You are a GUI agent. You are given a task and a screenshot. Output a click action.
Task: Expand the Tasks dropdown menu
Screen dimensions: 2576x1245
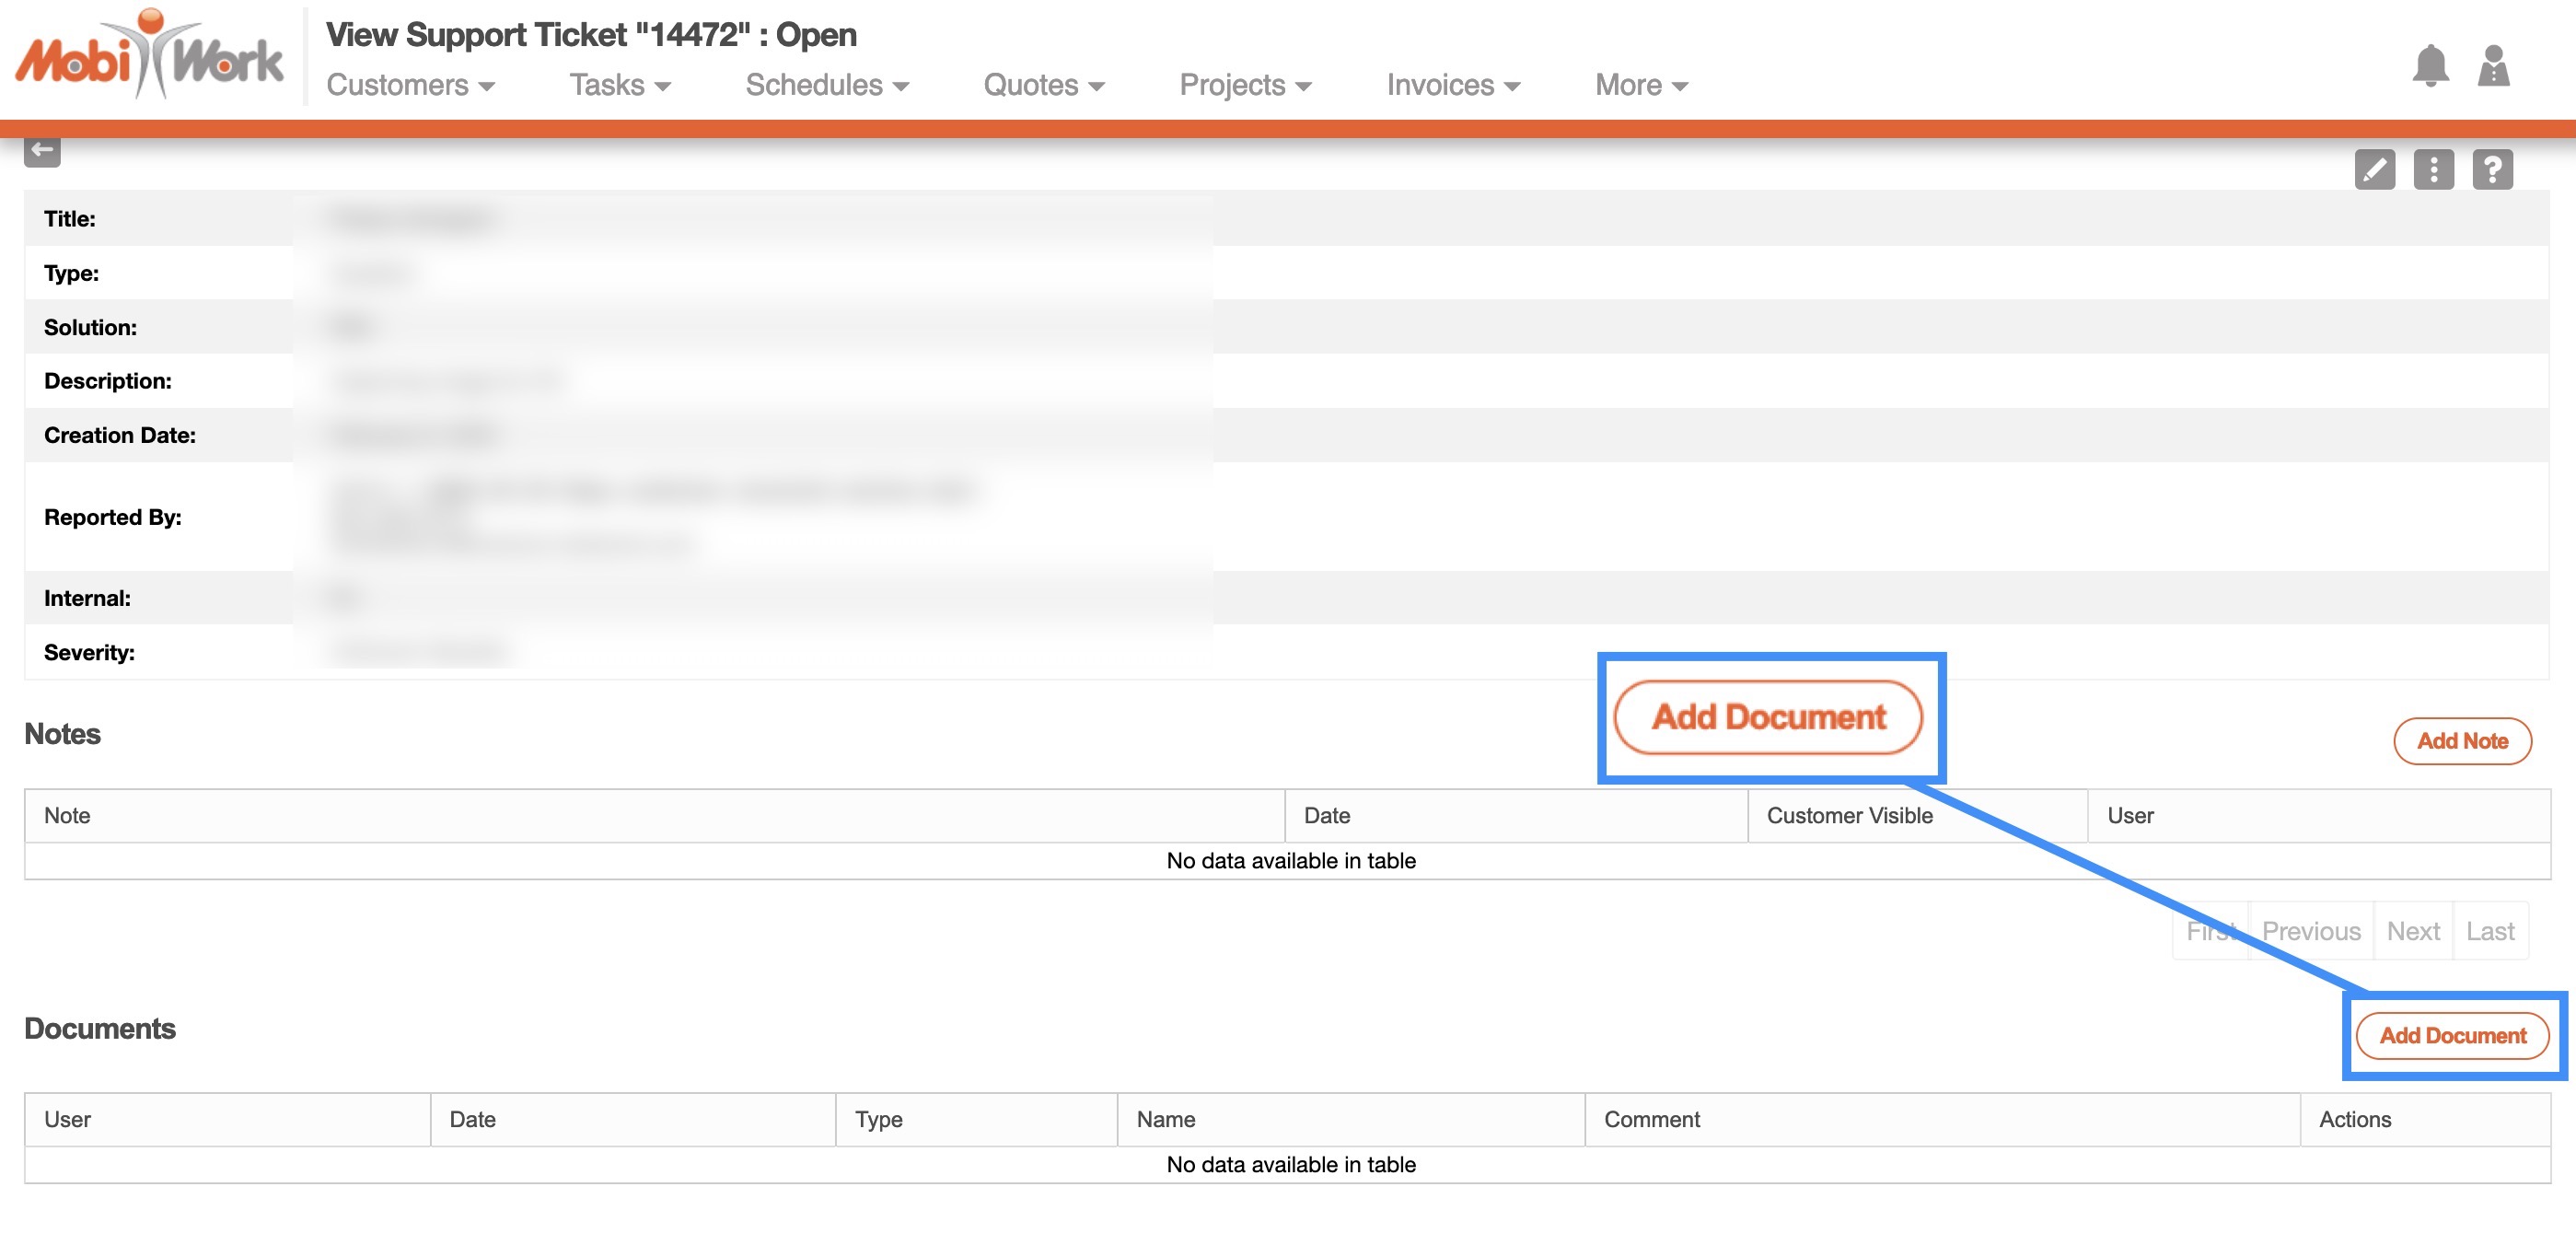tap(619, 85)
